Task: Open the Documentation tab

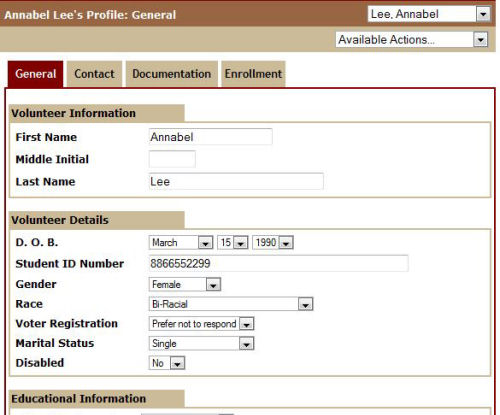Action: click(x=172, y=74)
